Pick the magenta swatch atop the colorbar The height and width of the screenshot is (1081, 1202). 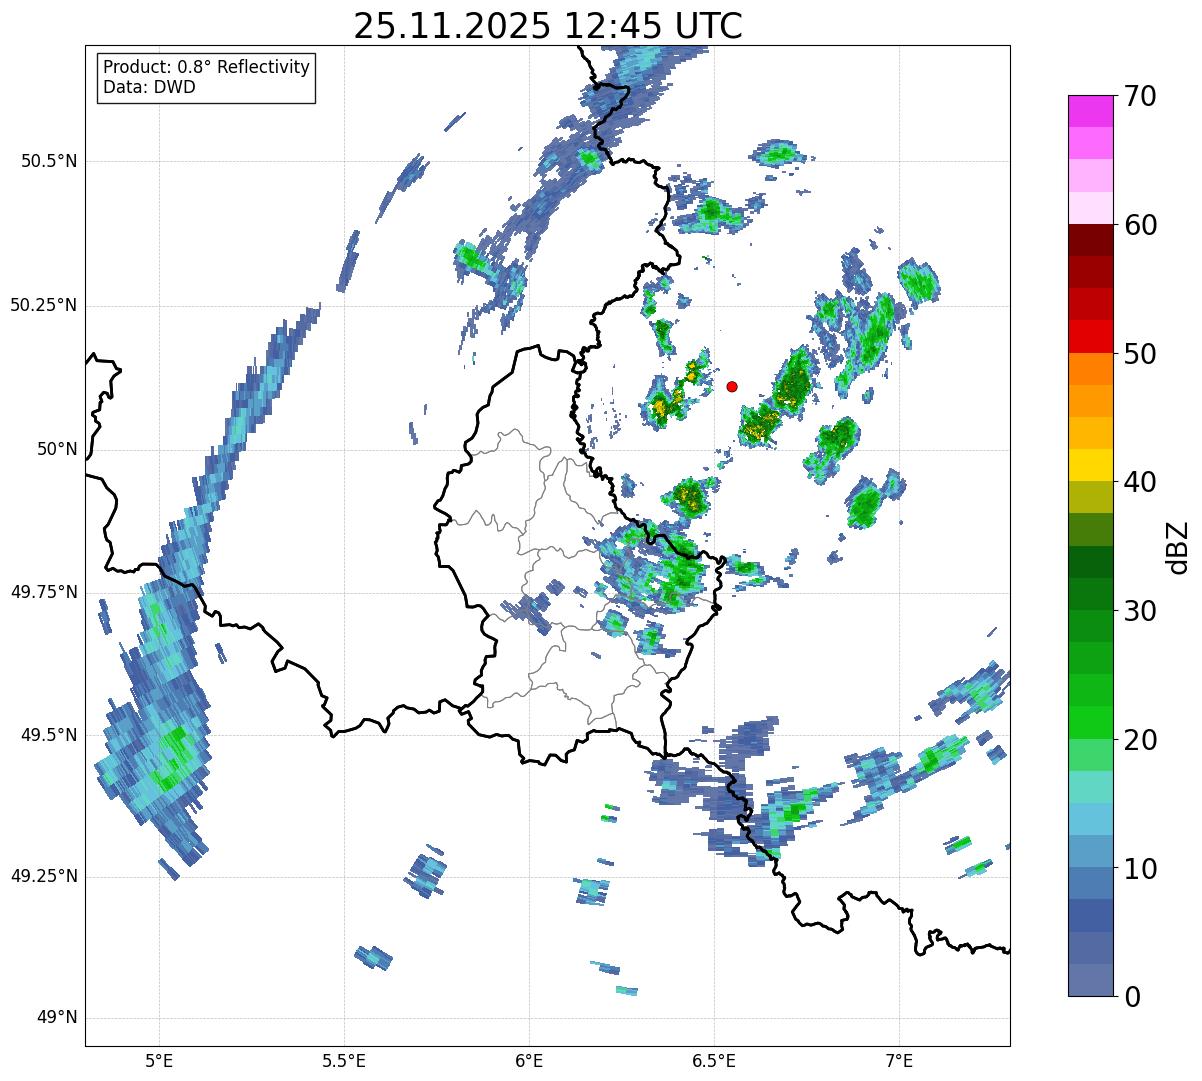click(x=1090, y=111)
